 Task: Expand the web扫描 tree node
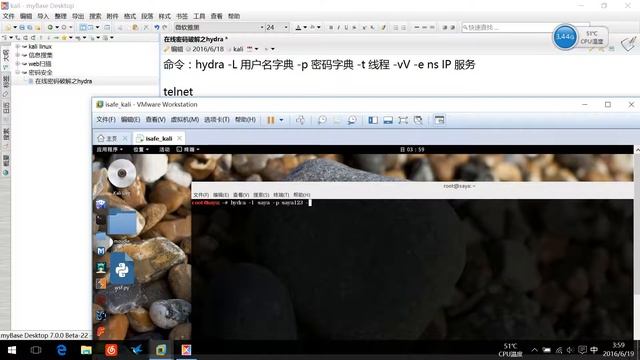click(18, 64)
